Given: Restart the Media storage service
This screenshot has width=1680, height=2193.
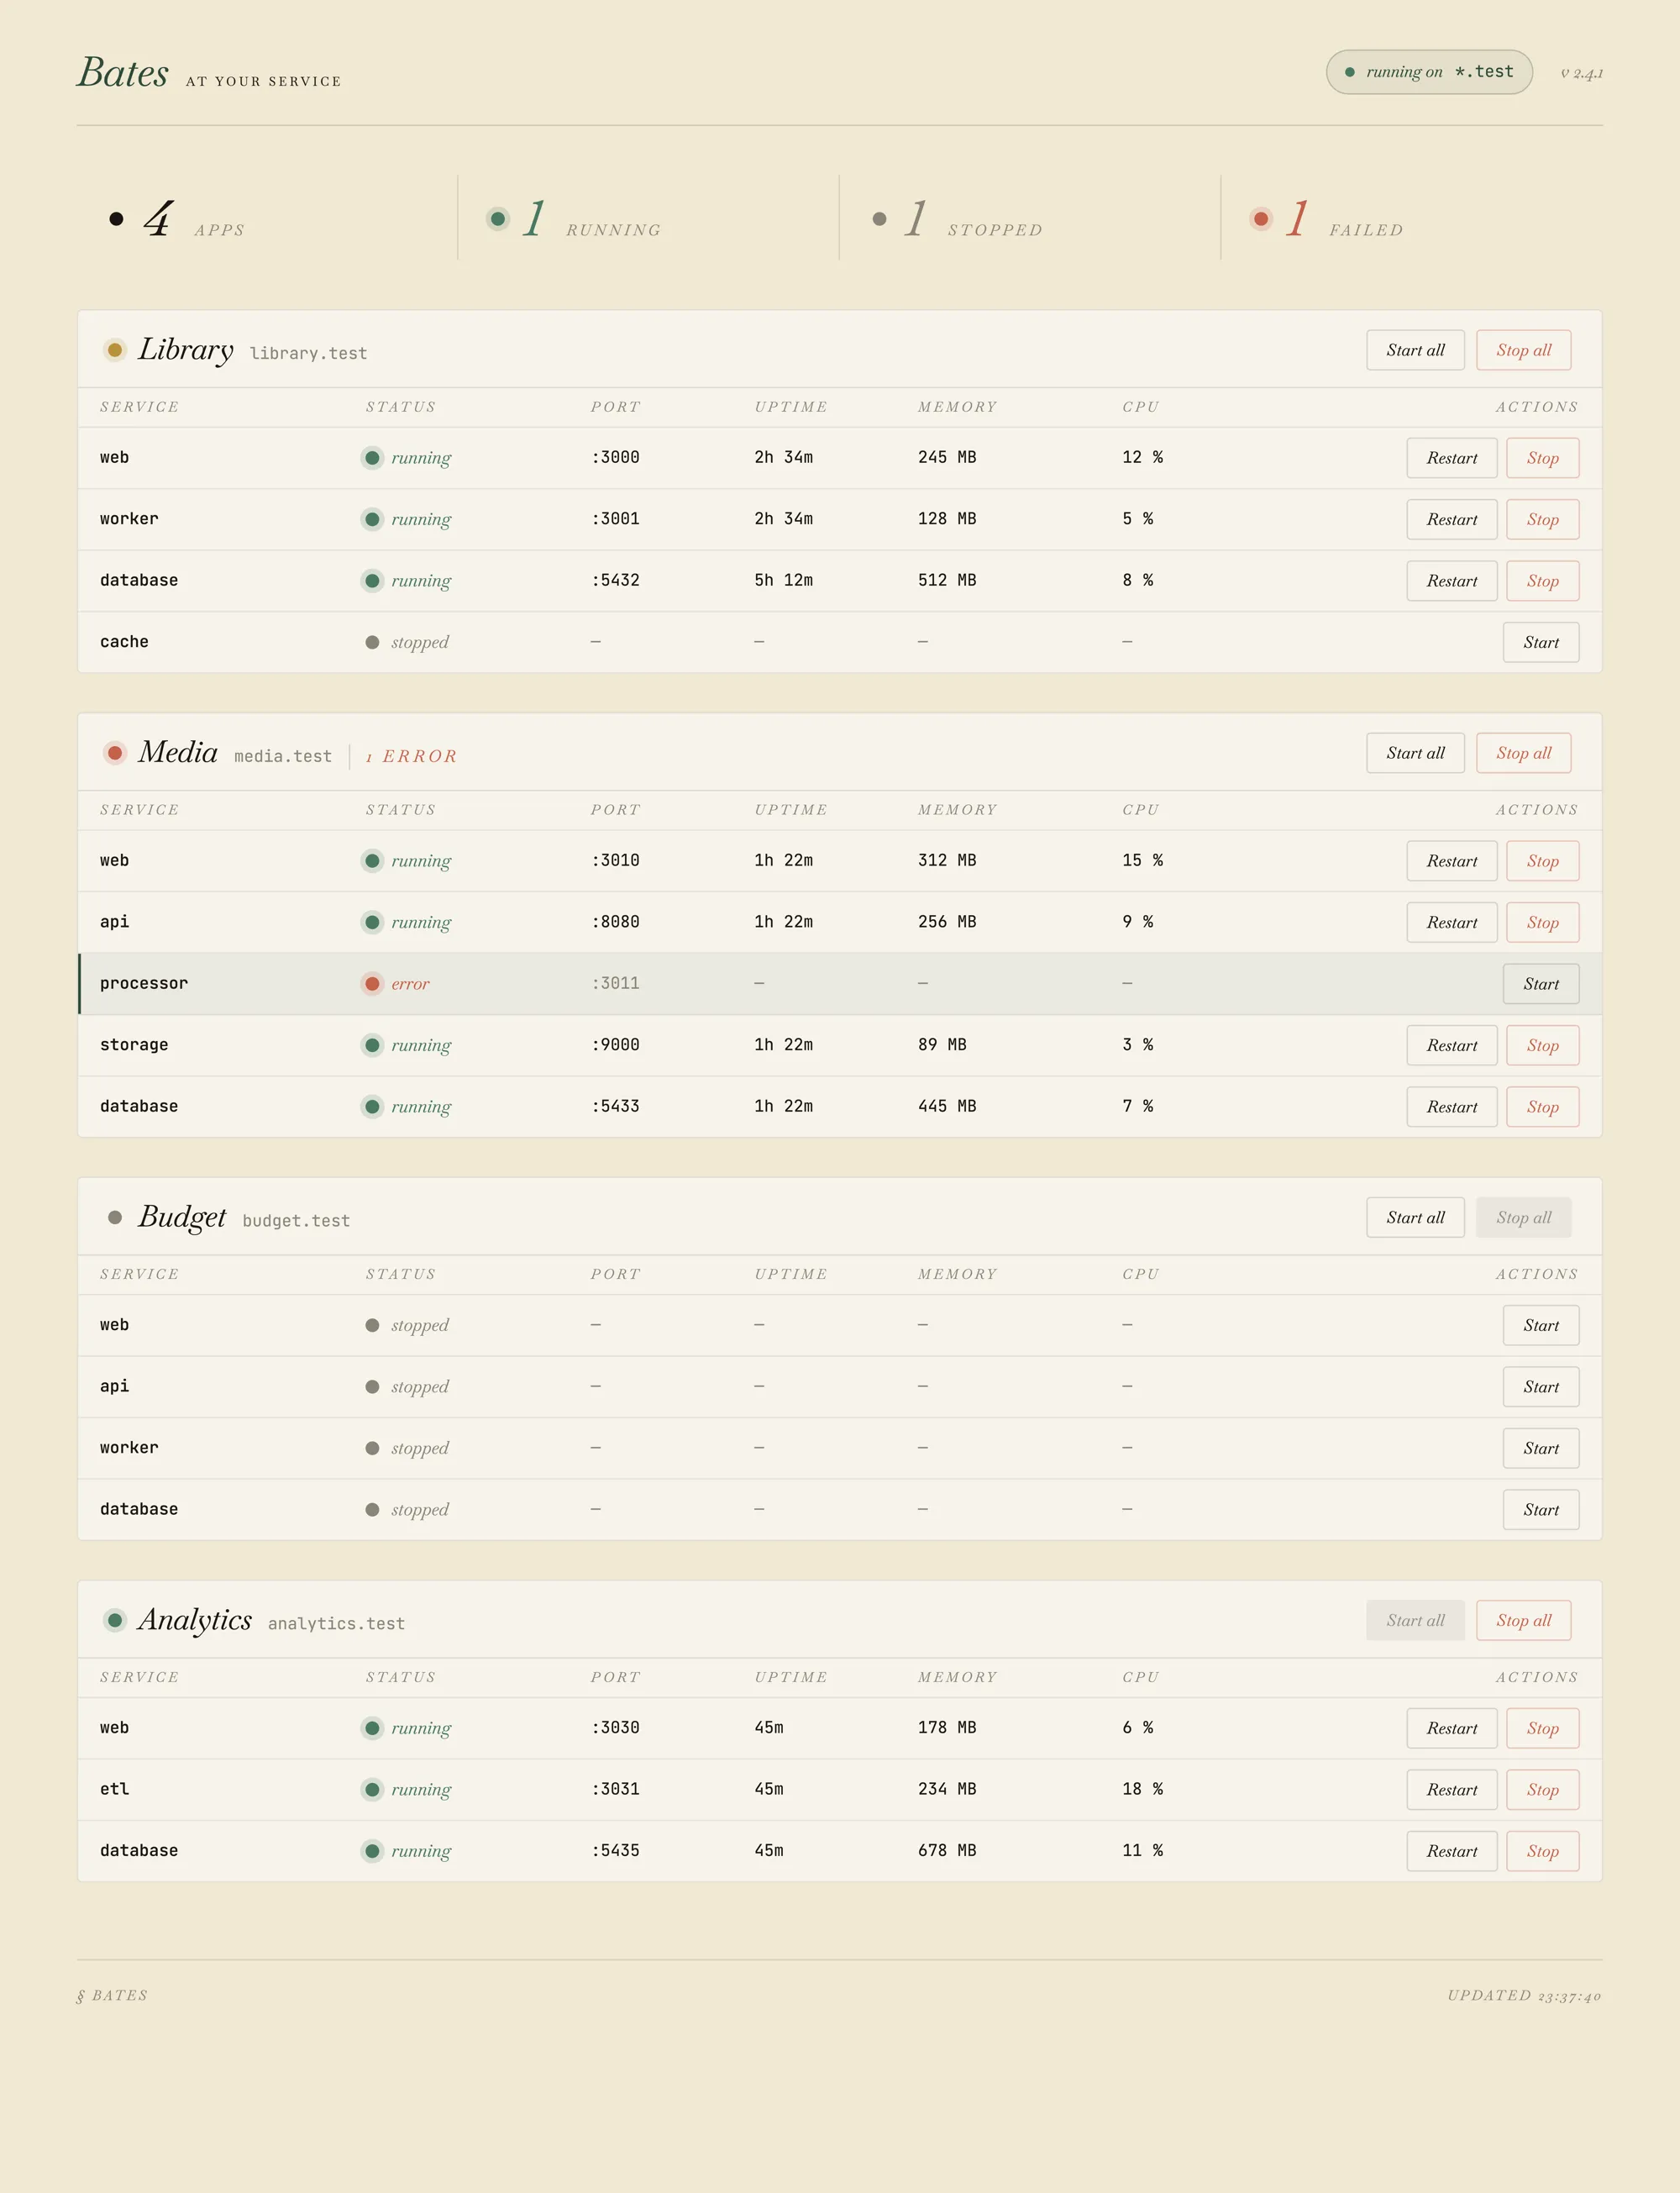Looking at the screenshot, I should 1451,1045.
